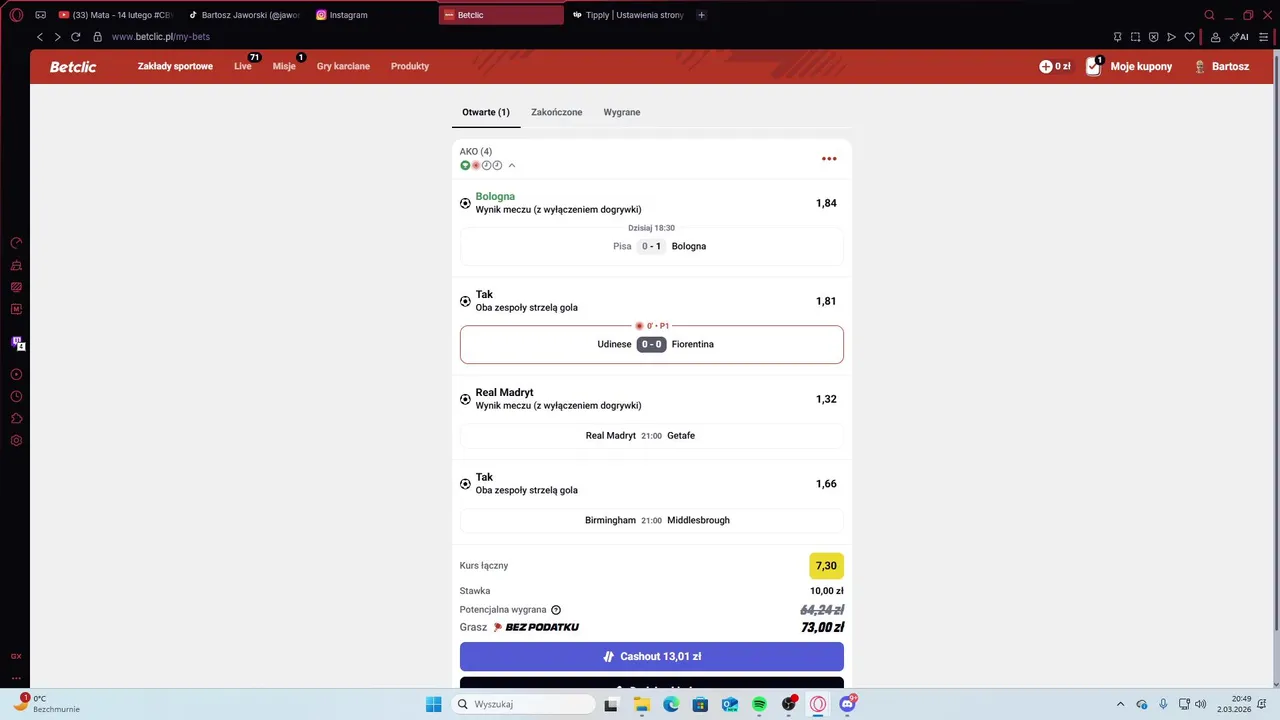Open the Live section in header

tap(243, 66)
